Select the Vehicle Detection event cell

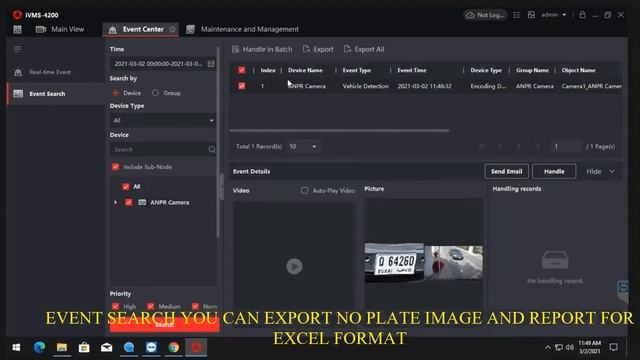pos(365,86)
